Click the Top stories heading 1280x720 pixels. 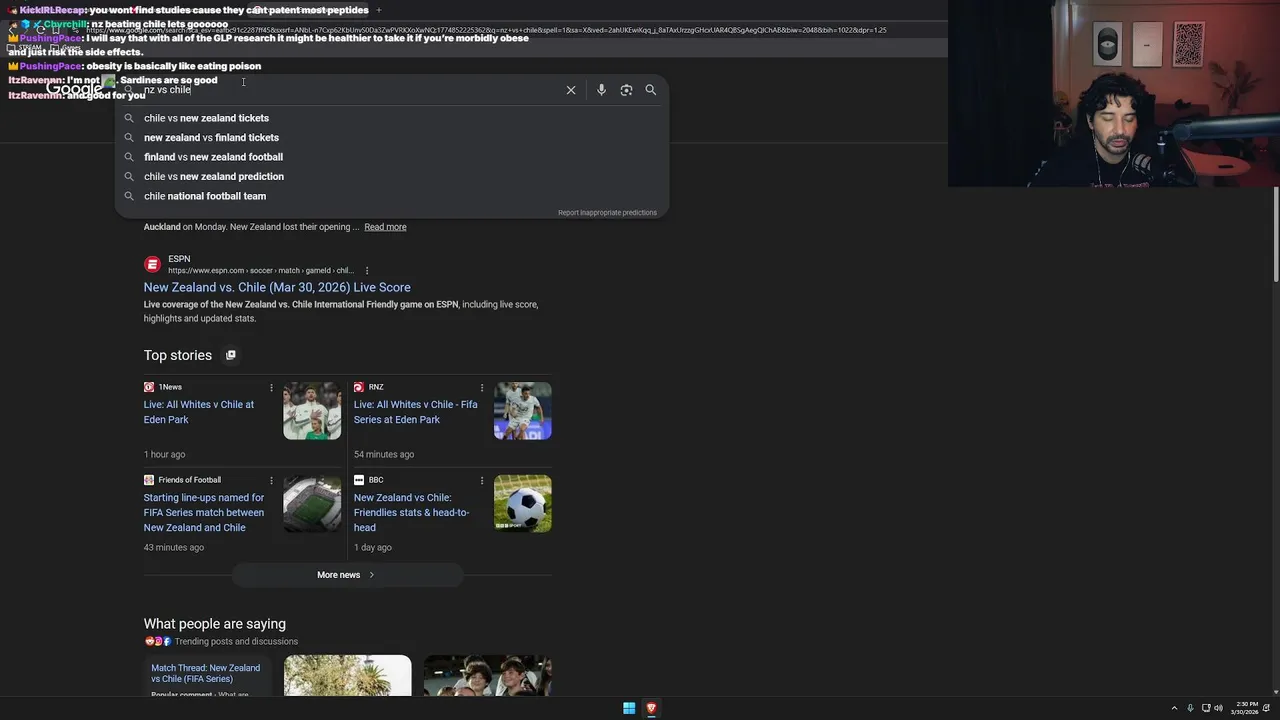pos(178,355)
